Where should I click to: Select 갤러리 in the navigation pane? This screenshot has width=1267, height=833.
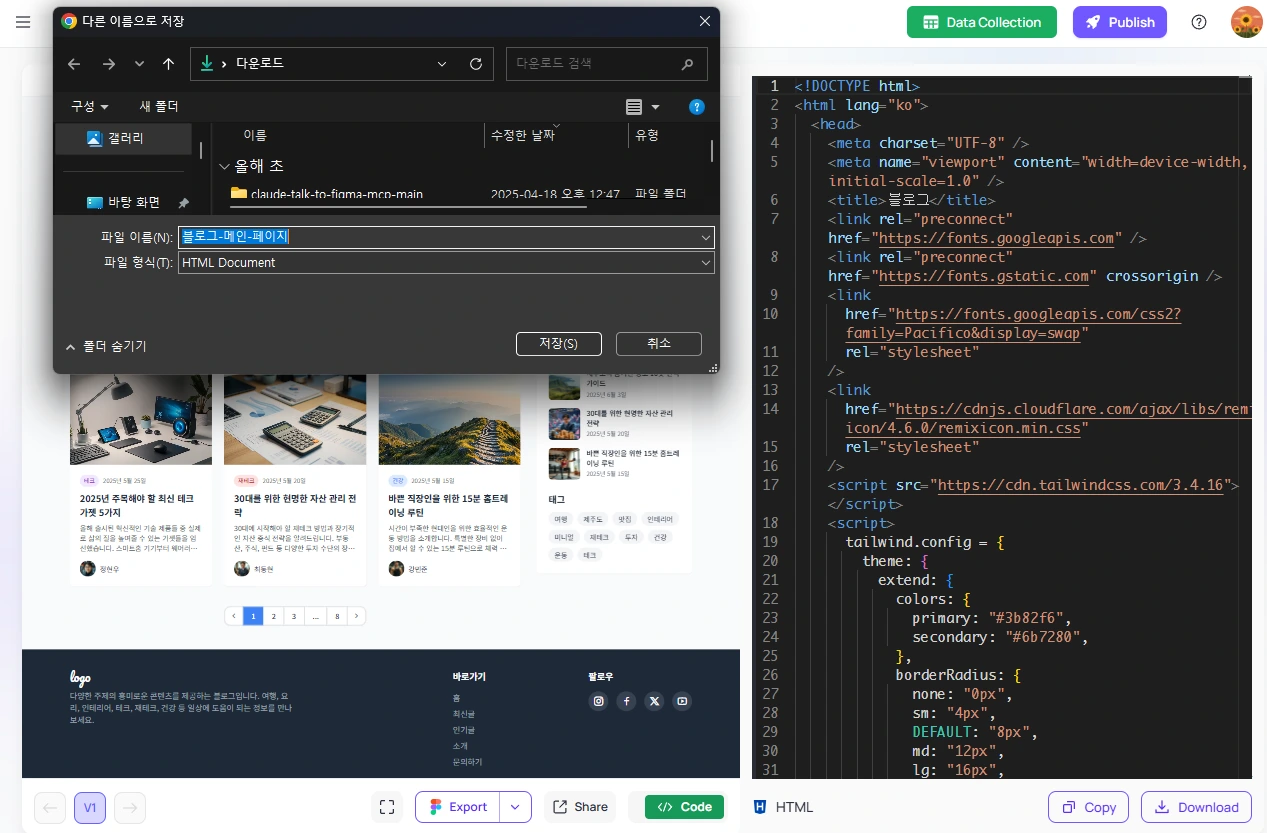click(124, 138)
